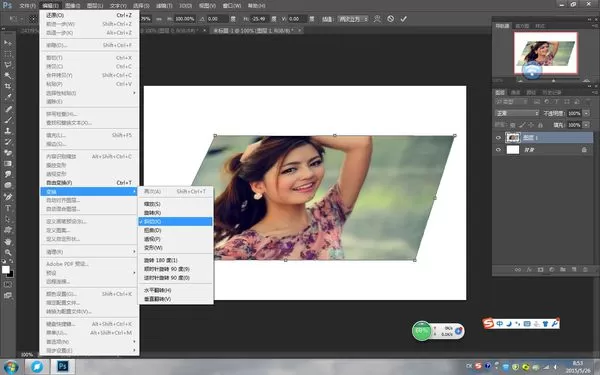The height and width of the screenshot is (375, 600).
Task: Toggle lock all padlock in Layers panel
Action: (x=540, y=125)
